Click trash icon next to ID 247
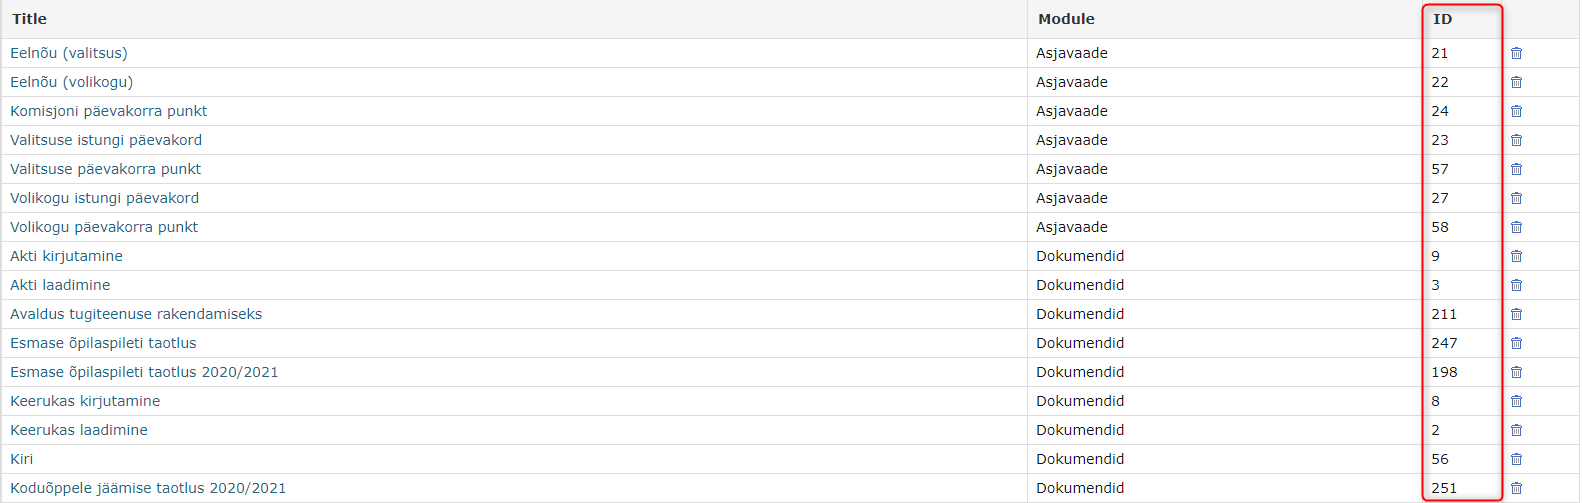 tap(1516, 343)
